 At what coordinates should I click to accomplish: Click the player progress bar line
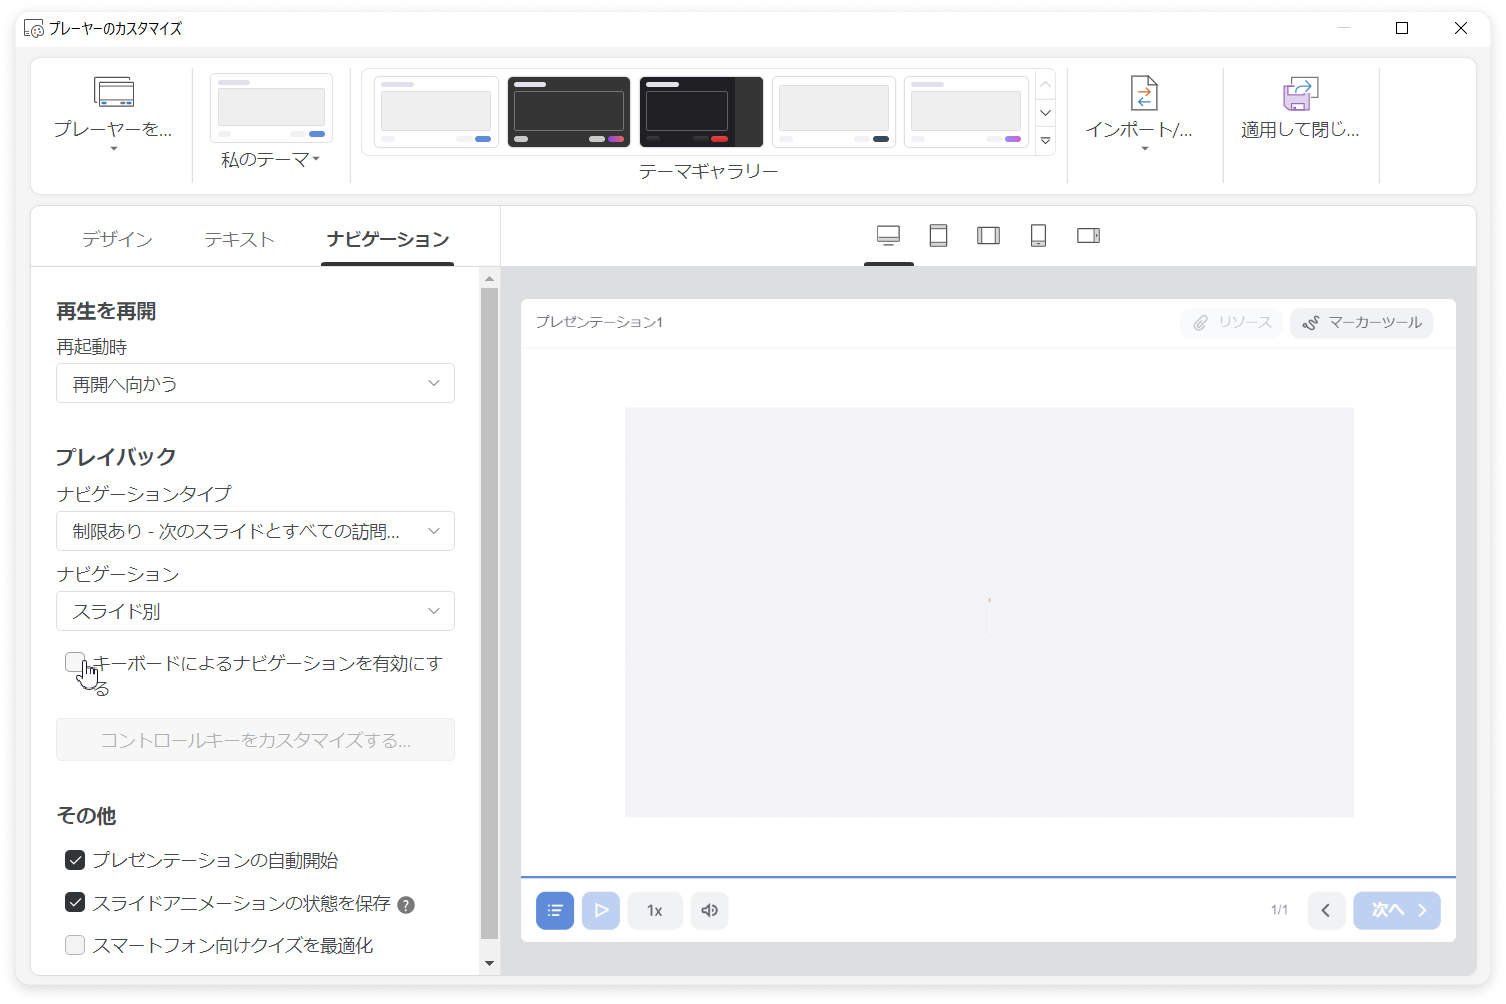(x=988, y=877)
